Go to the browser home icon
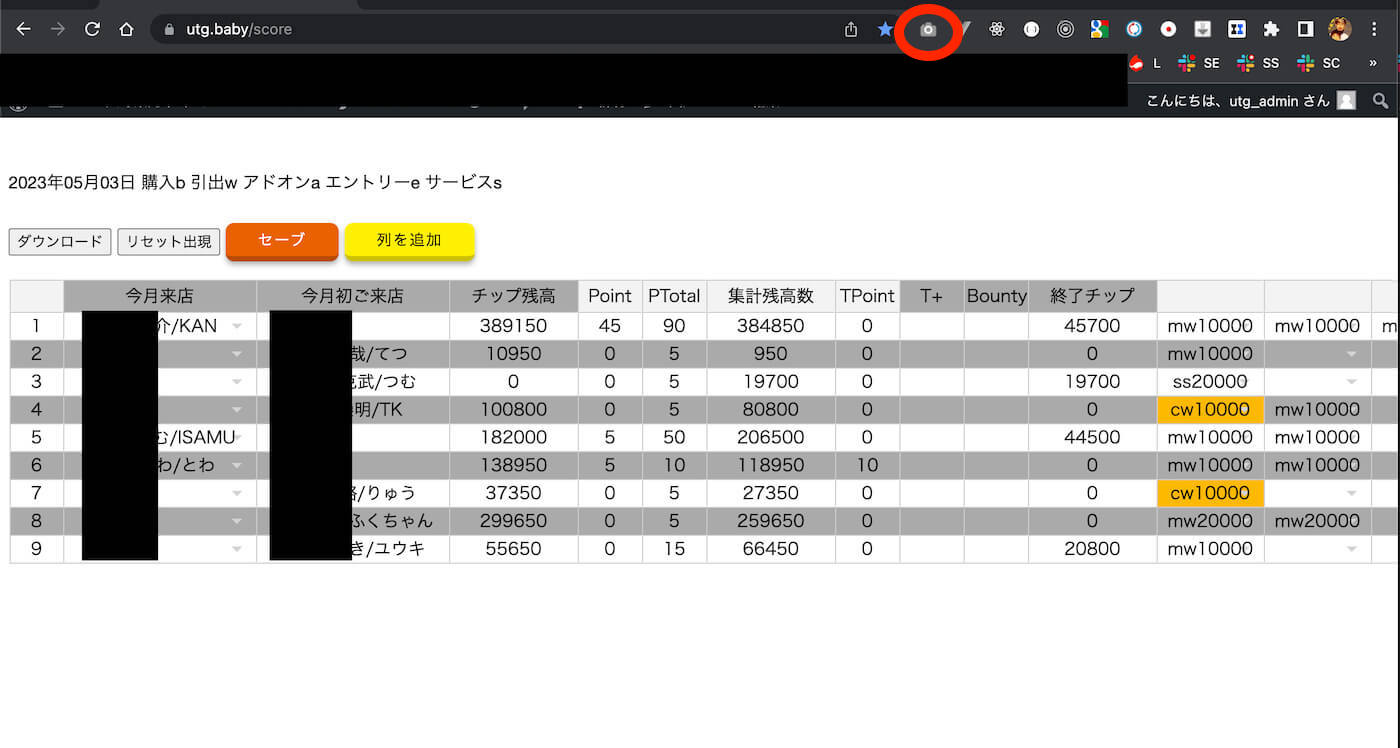The image size is (1400, 748). point(126,30)
